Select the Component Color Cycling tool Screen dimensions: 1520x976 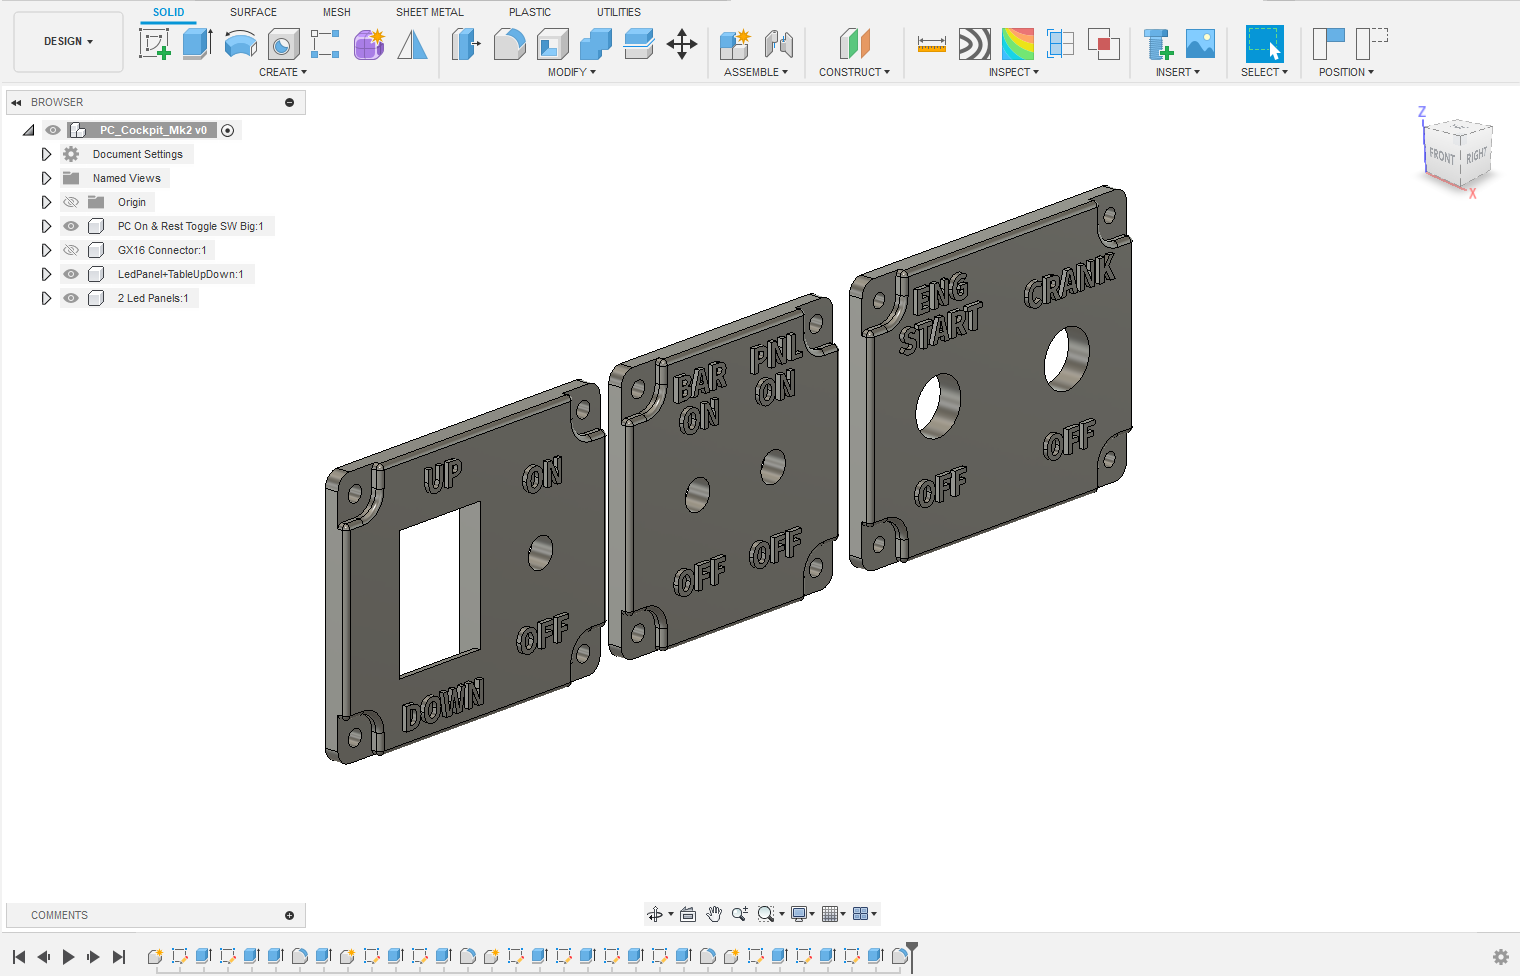click(1017, 44)
